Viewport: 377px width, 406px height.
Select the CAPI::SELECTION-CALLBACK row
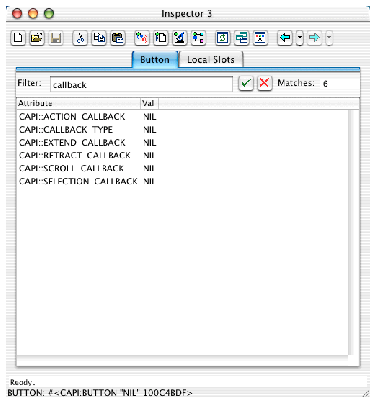pyautogui.click(x=182, y=181)
